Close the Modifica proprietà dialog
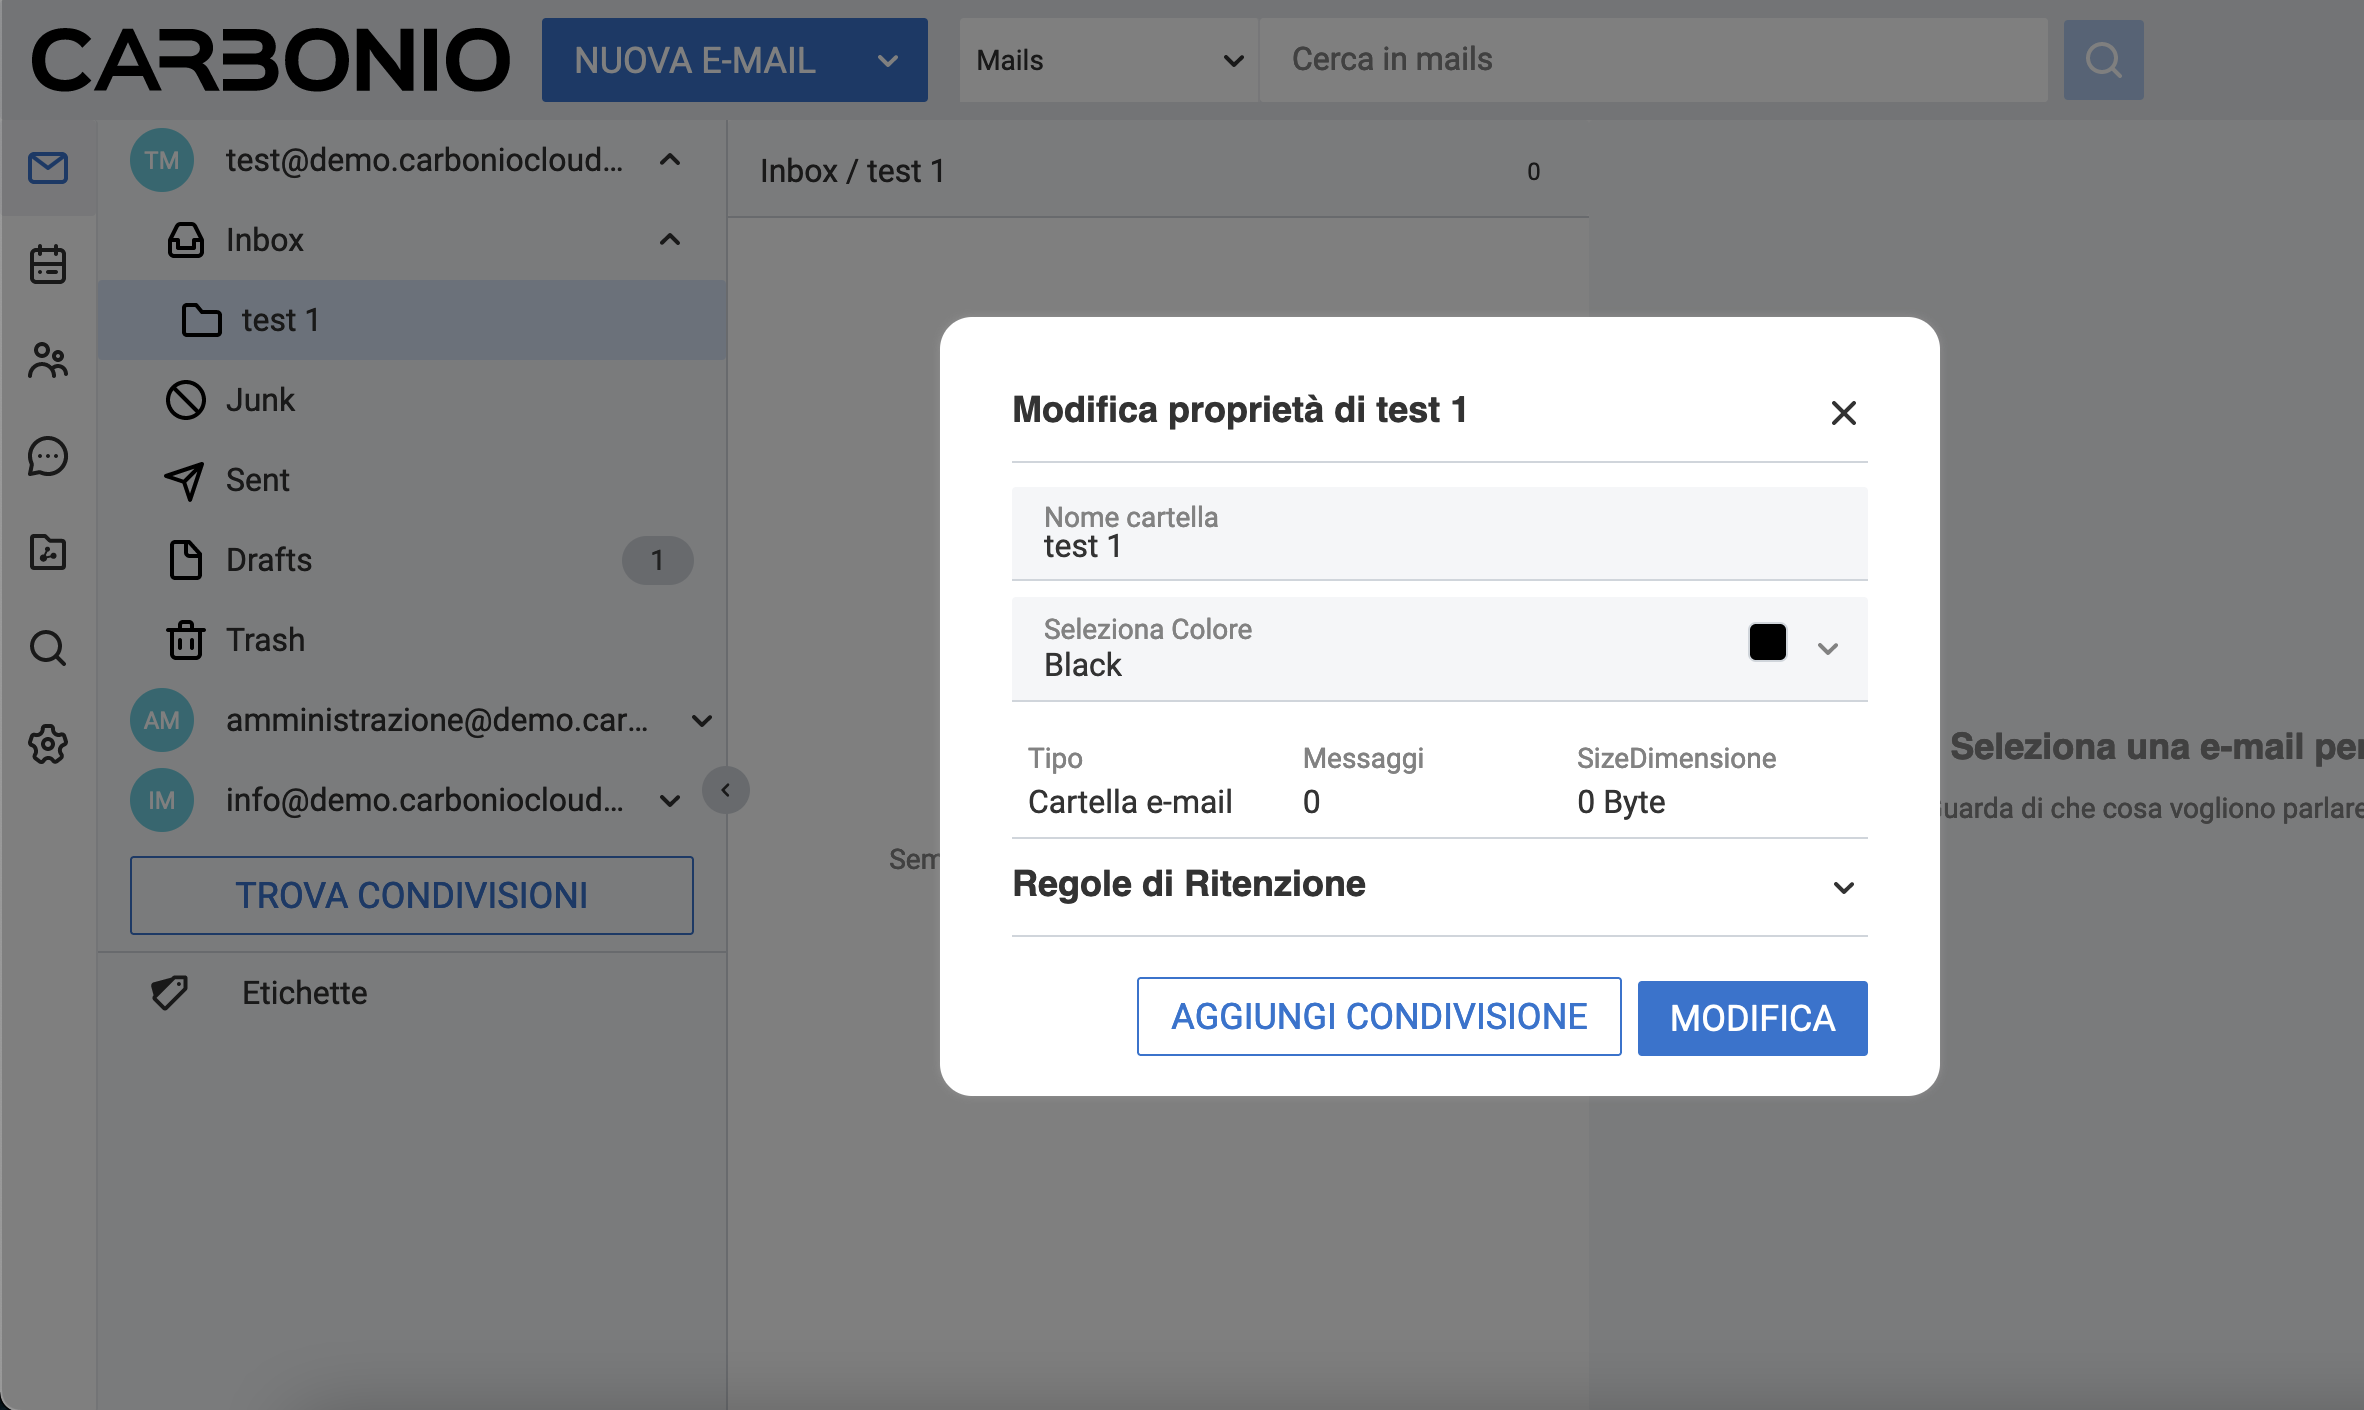This screenshot has width=2364, height=1410. (x=1843, y=412)
